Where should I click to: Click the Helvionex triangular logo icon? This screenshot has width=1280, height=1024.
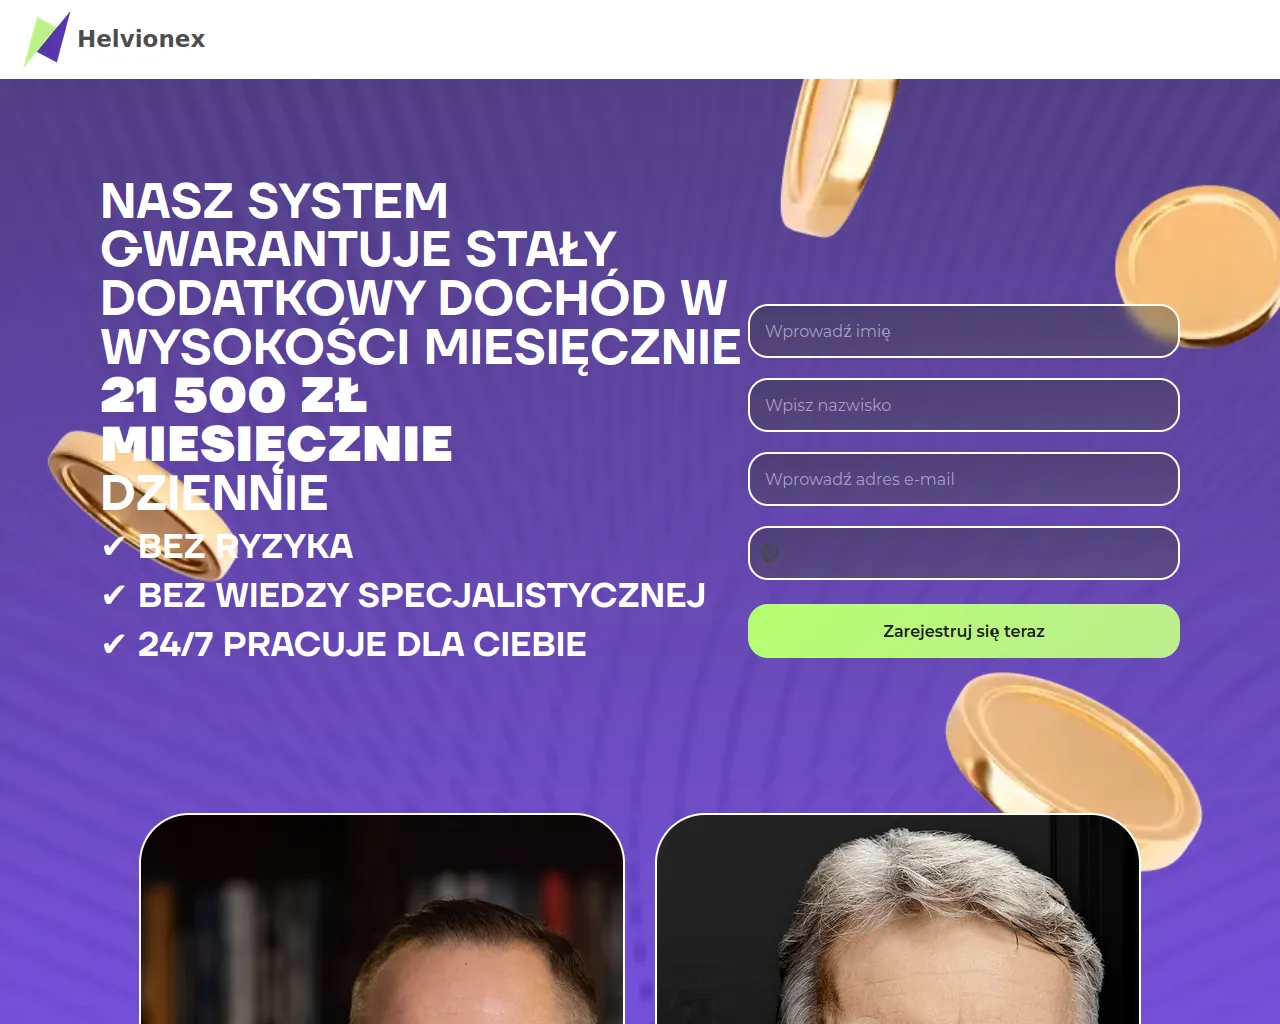click(47, 39)
